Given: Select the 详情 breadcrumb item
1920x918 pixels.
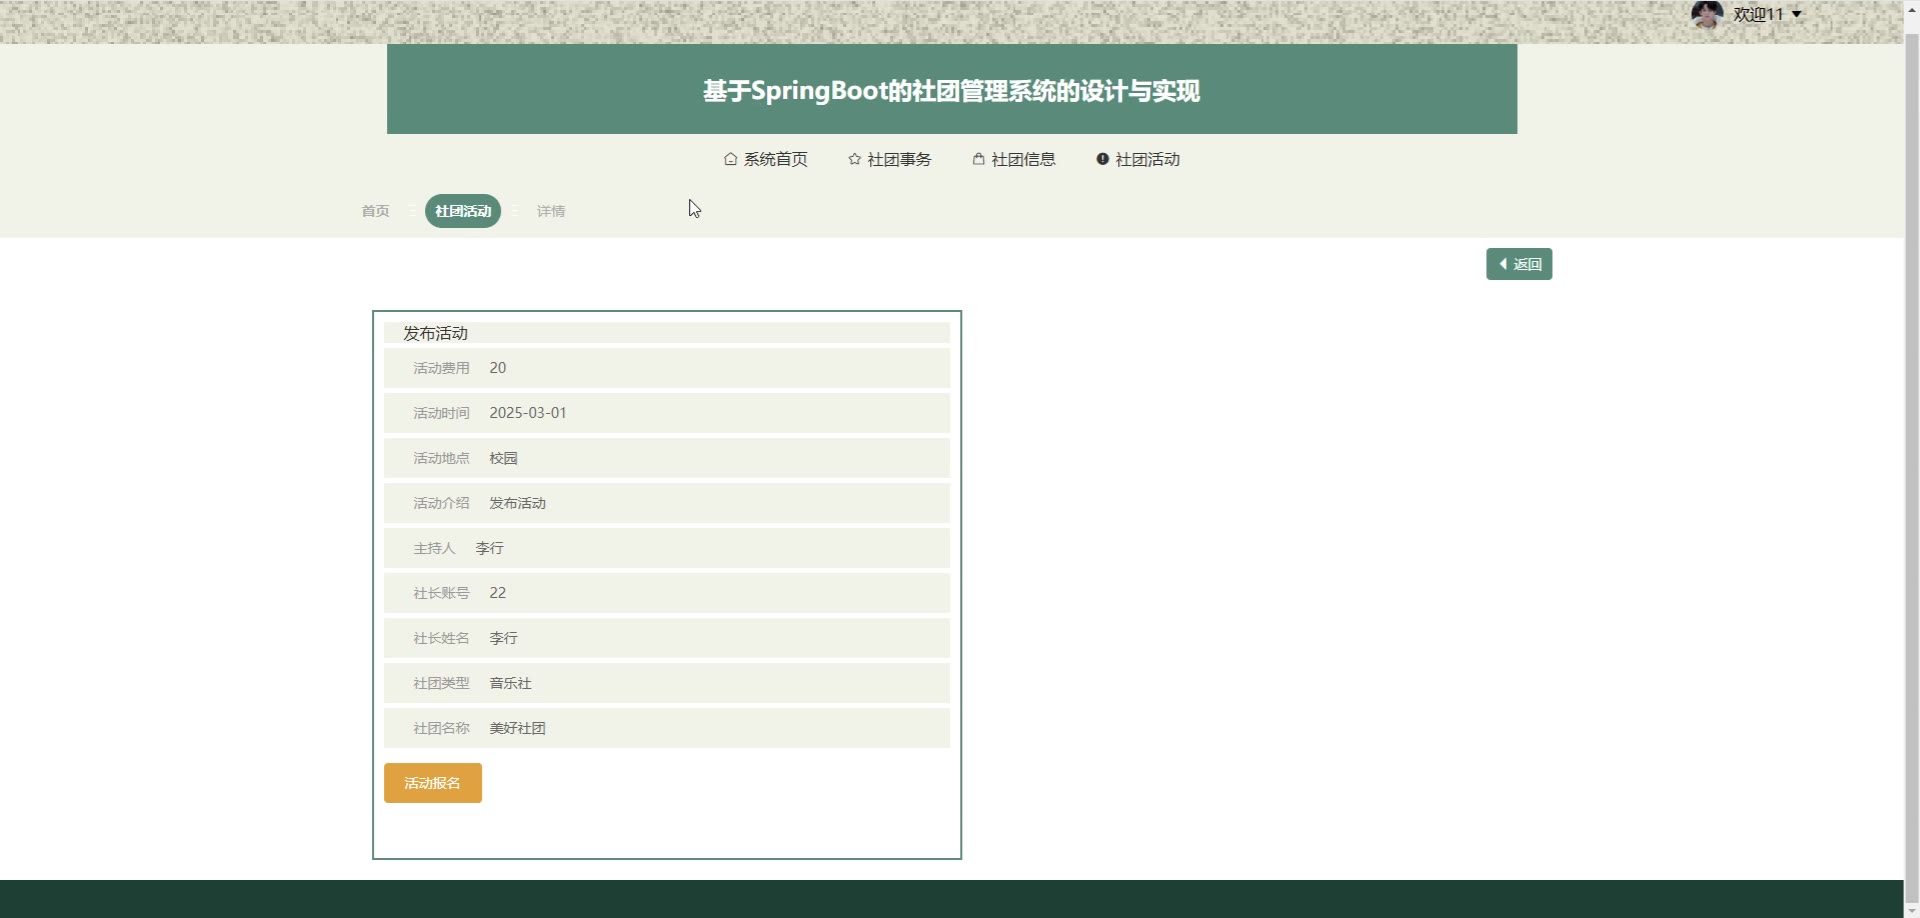Looking at the screenshot, I should tap(551, 211).
